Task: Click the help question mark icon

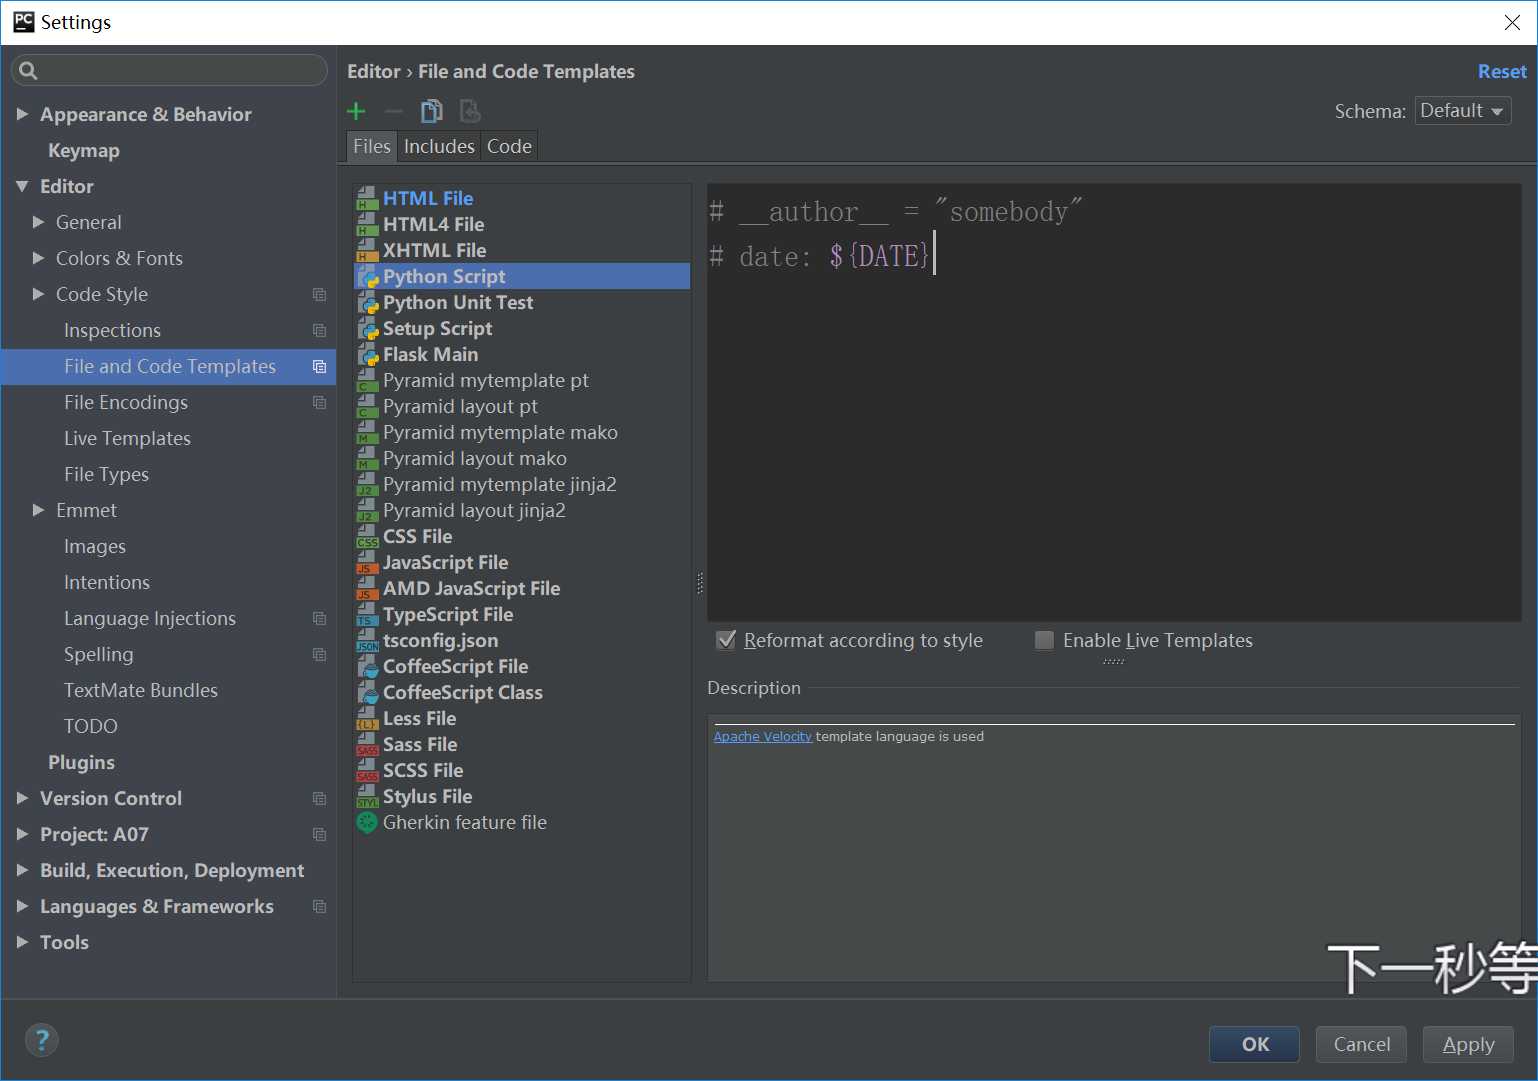Action: (41, 1040)
